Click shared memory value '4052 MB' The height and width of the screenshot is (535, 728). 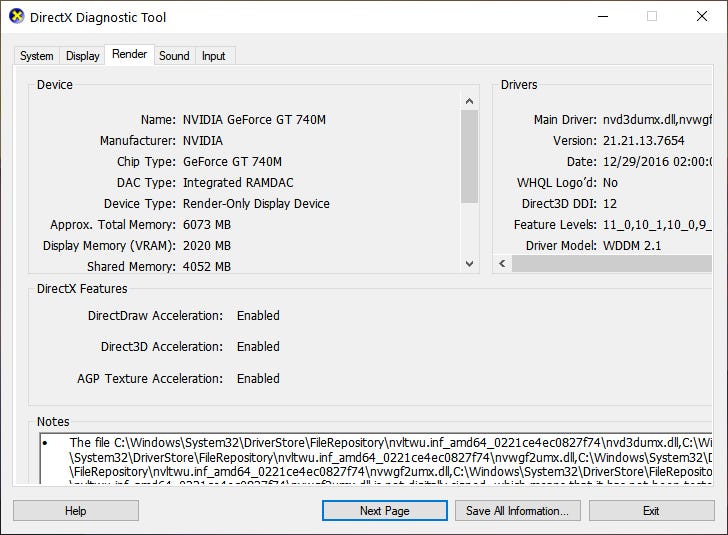tap(207, 267)
